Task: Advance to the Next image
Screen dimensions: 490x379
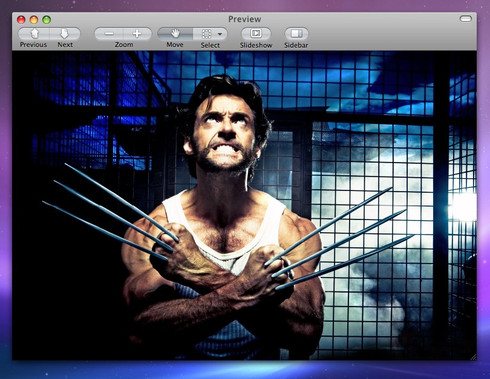Action: point(65,34)
